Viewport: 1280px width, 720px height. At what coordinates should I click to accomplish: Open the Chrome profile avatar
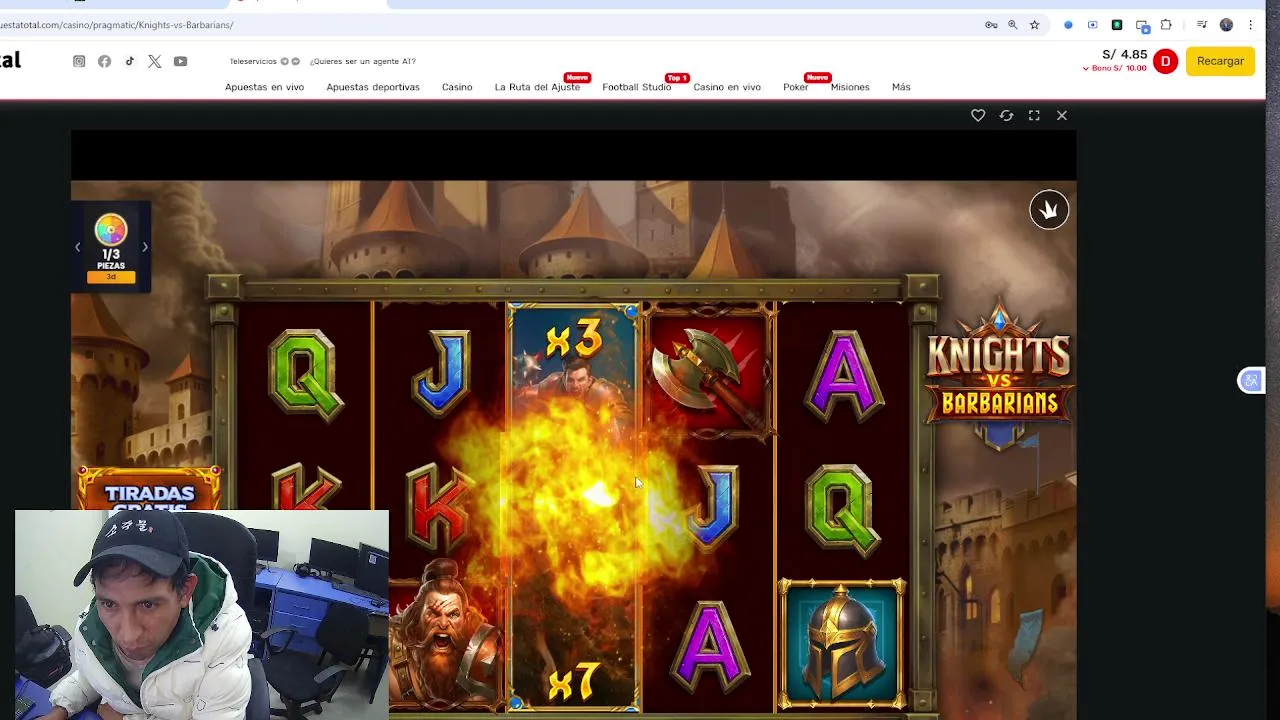1226,25
